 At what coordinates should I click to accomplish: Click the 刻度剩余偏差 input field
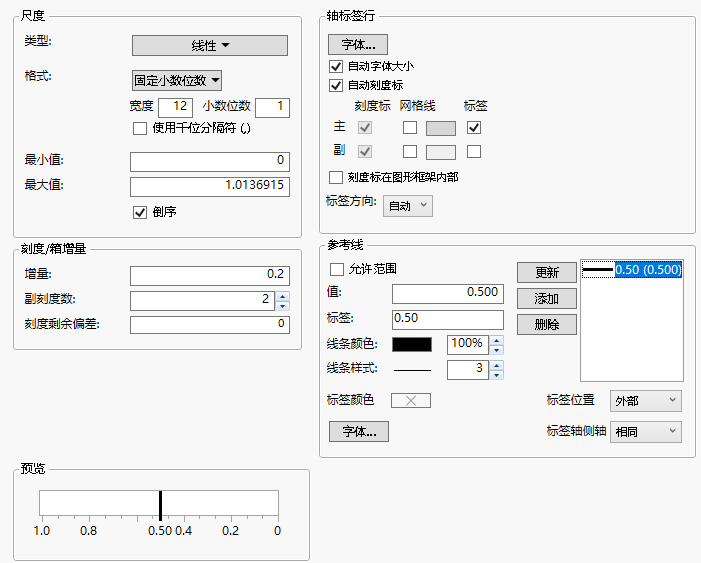[x=210, y=325]
